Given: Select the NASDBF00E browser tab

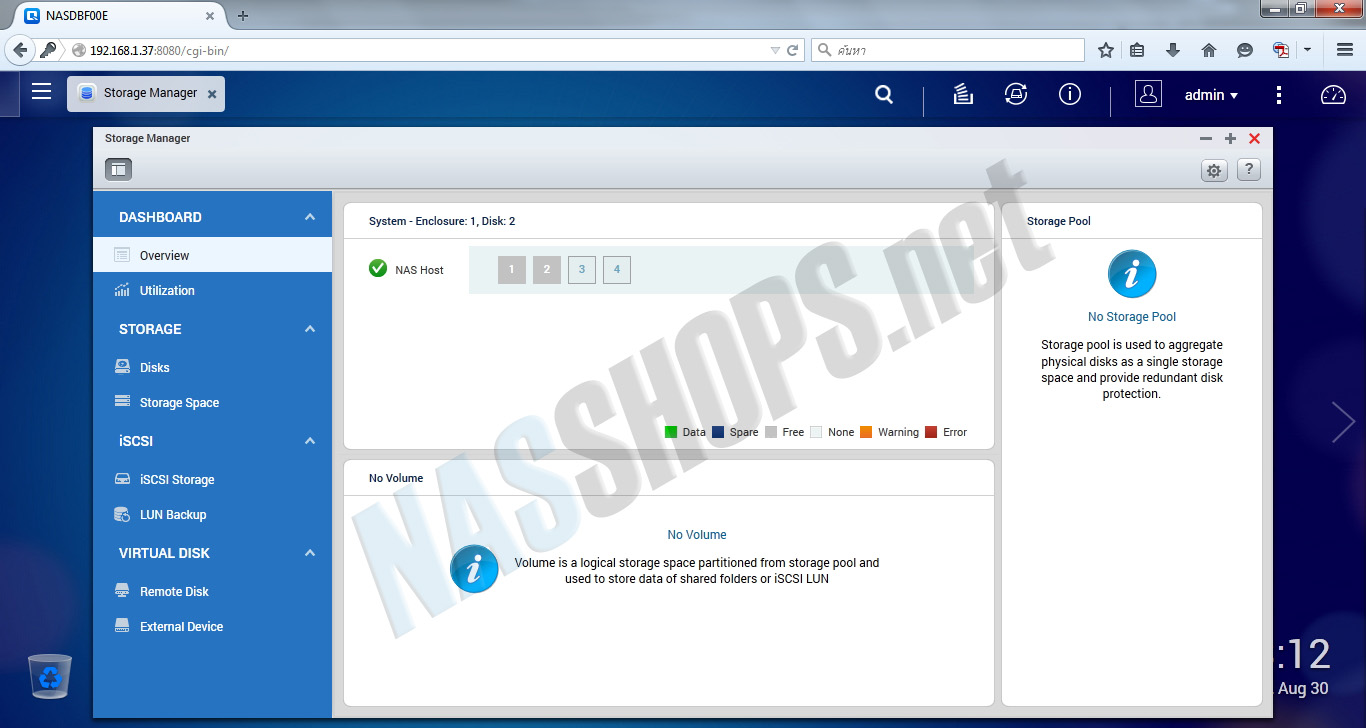Looking at the screenshot, I should coord(118,15).
